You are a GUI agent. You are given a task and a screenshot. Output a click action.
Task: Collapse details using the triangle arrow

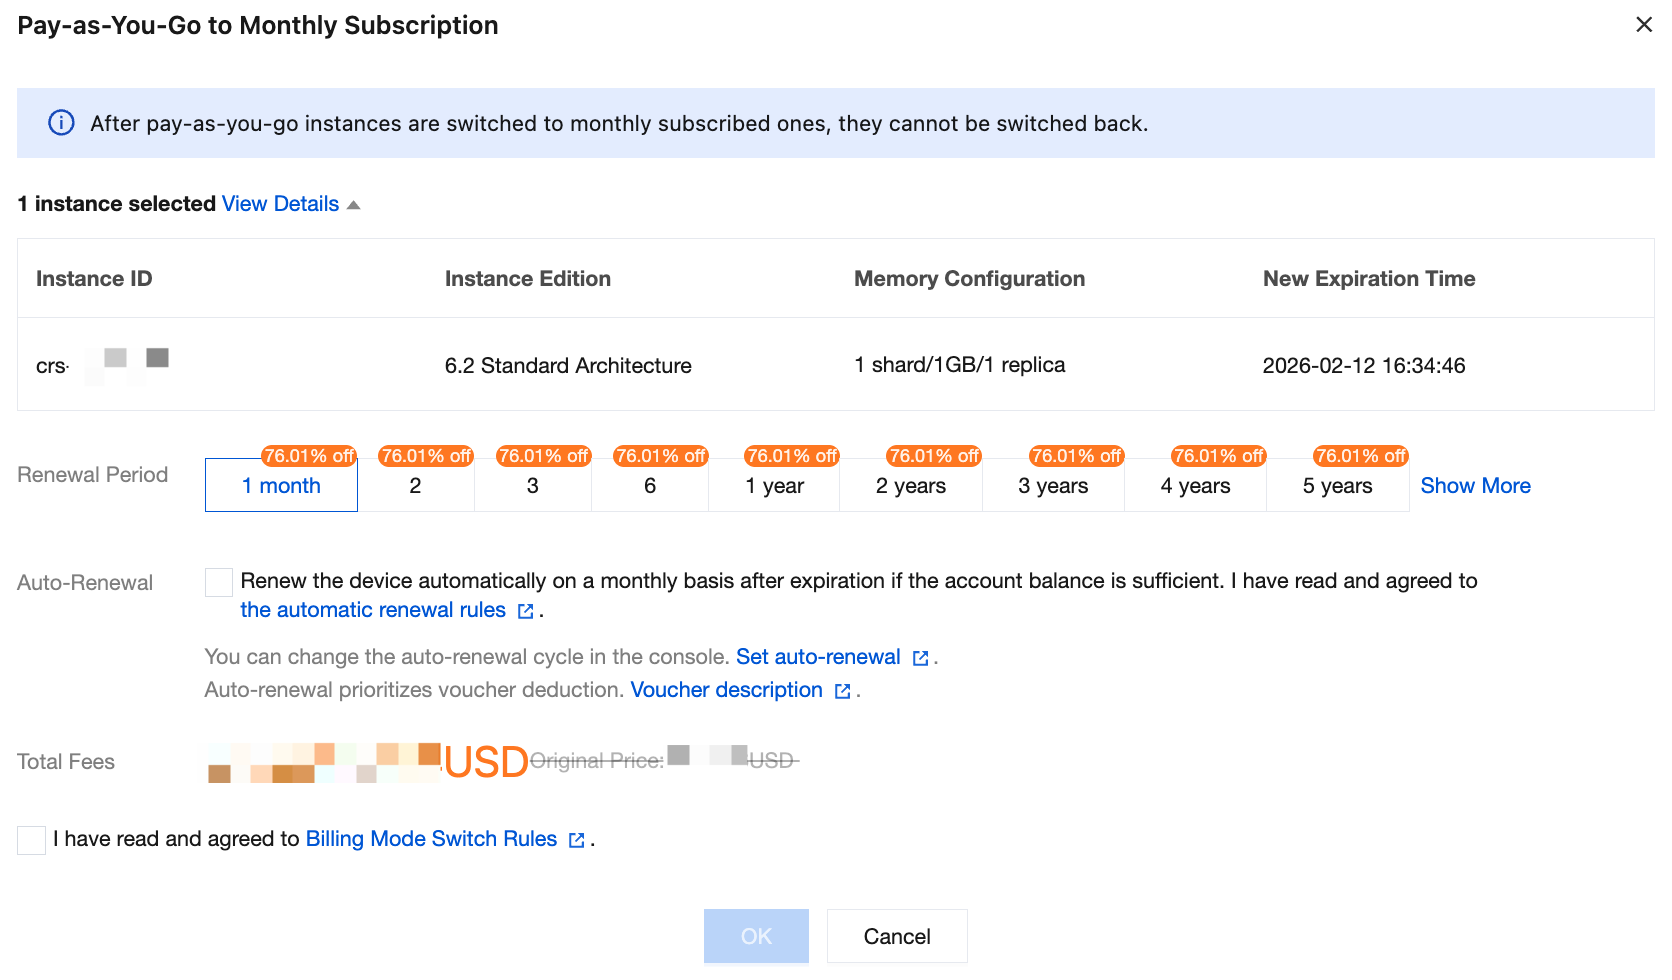pyautogui.click(x=353, y=205)
